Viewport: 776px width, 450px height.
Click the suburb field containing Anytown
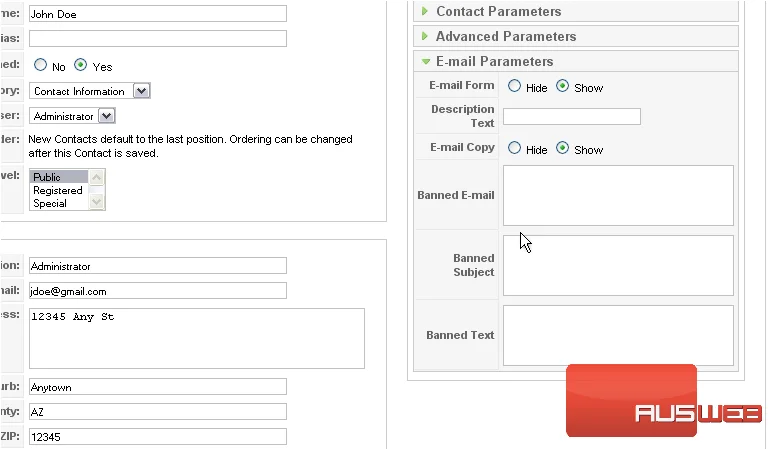coord(157,387)
